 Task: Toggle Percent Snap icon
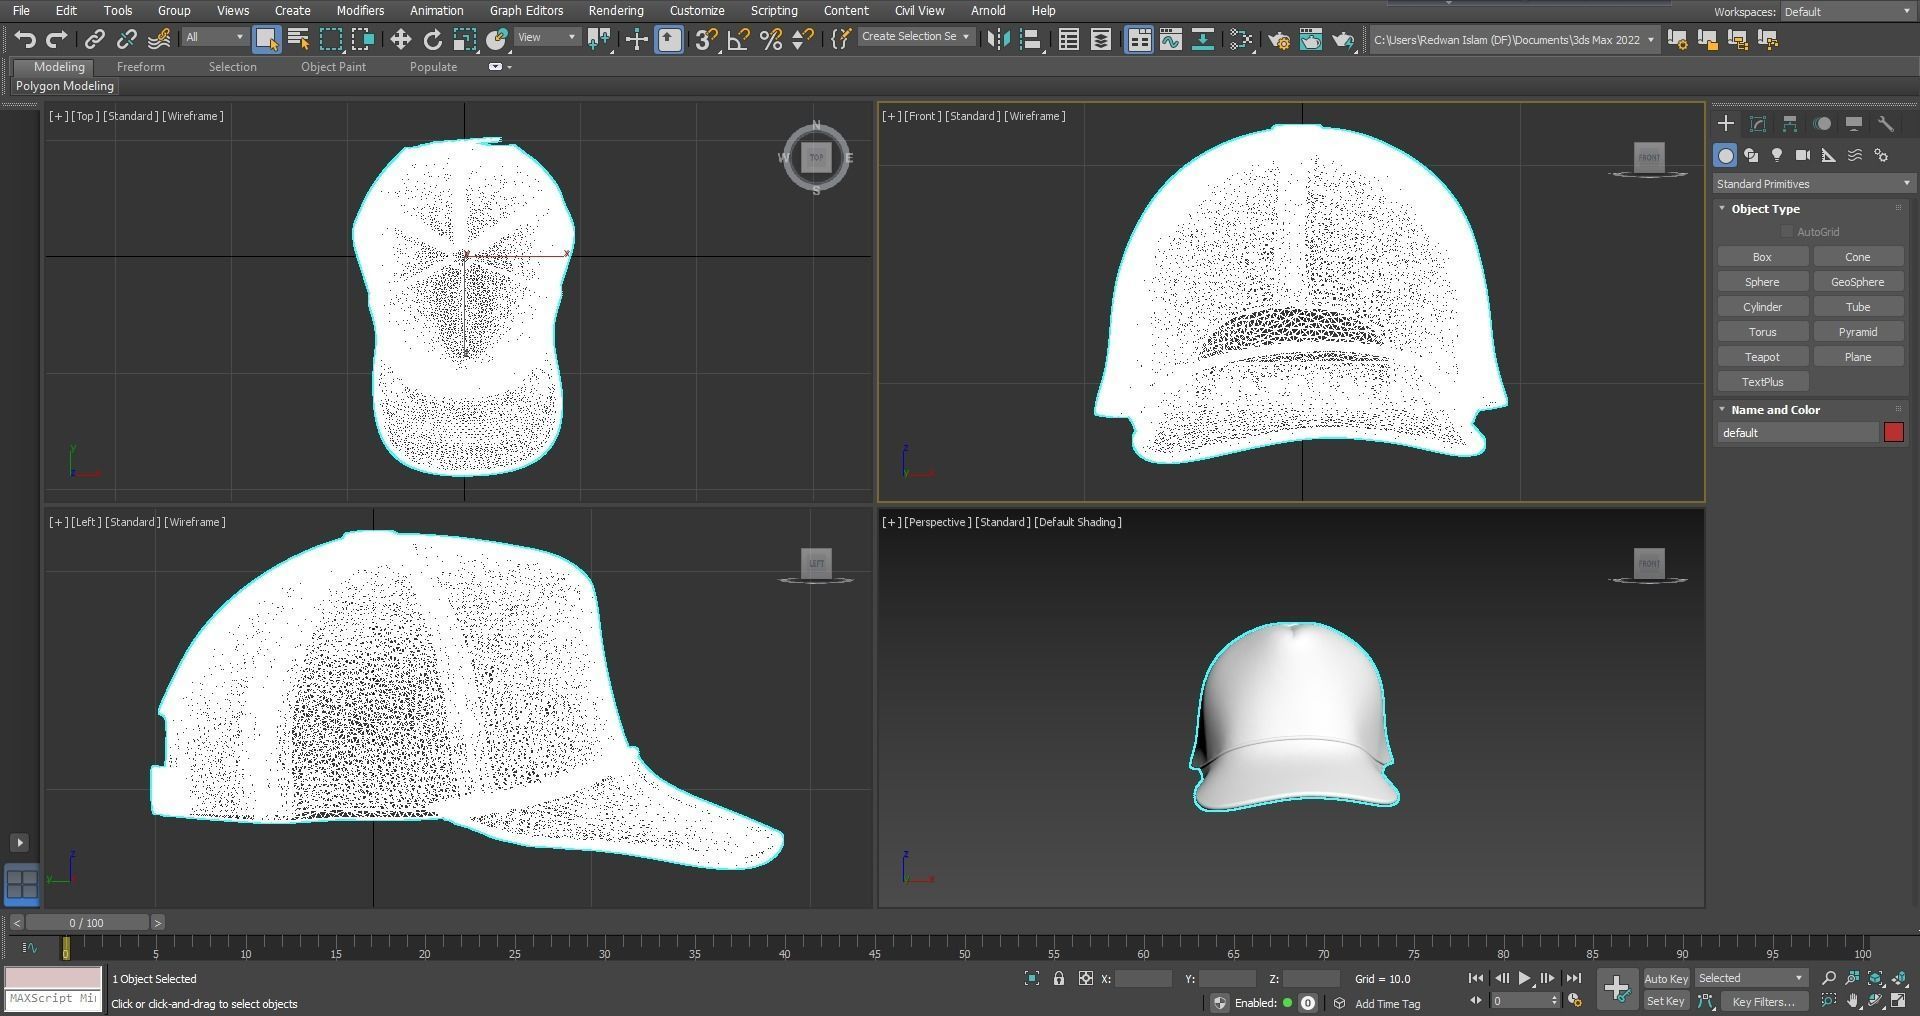tap(770, 39)
